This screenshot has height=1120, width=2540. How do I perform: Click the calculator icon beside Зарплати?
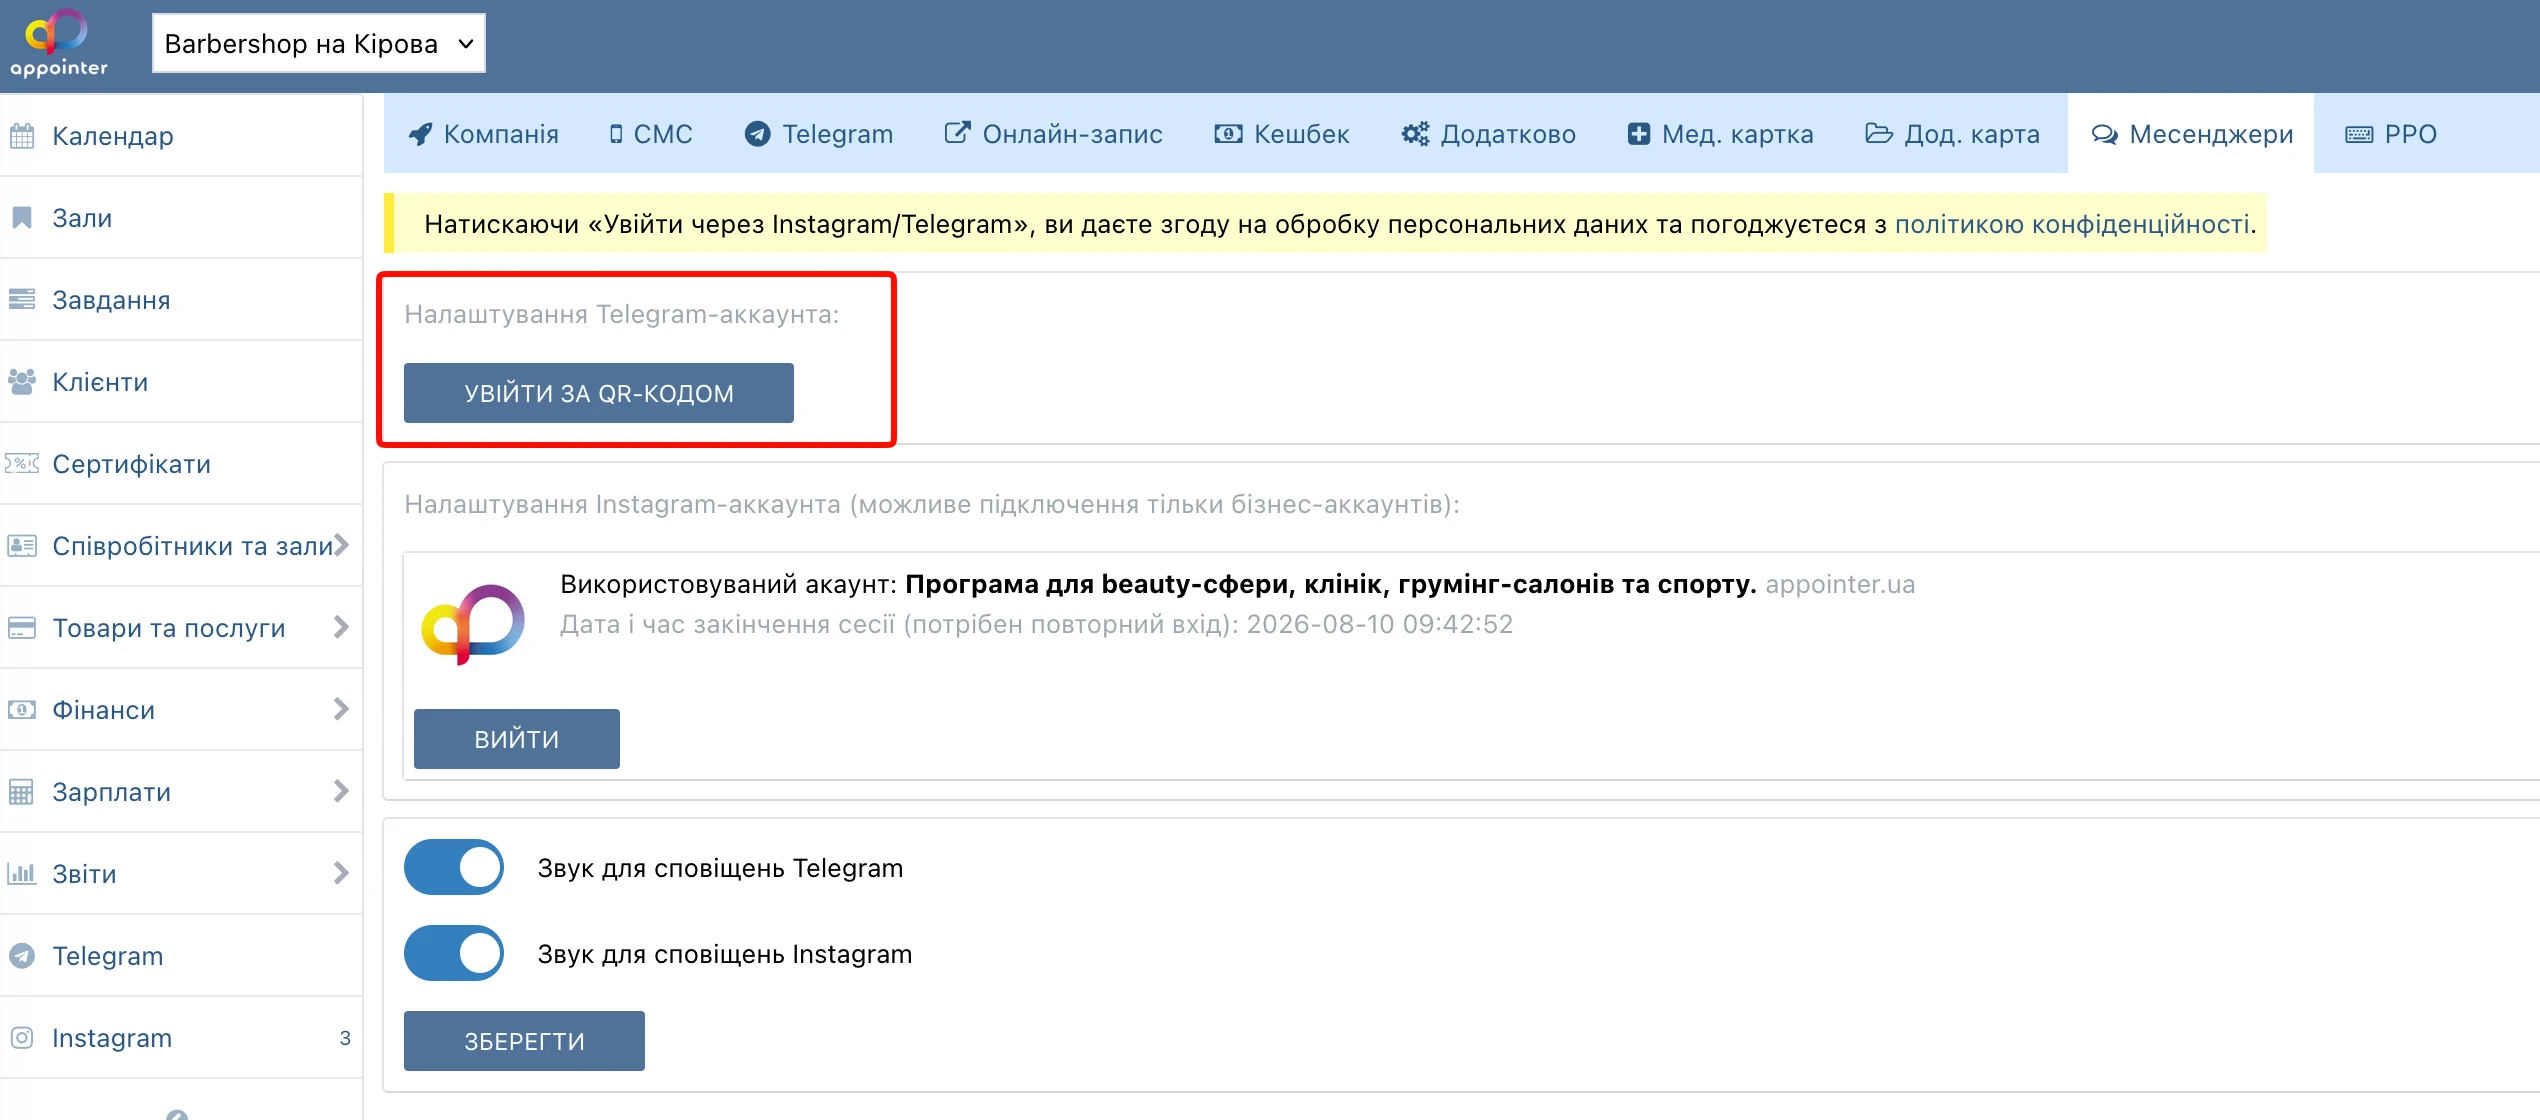pos(22,792)
